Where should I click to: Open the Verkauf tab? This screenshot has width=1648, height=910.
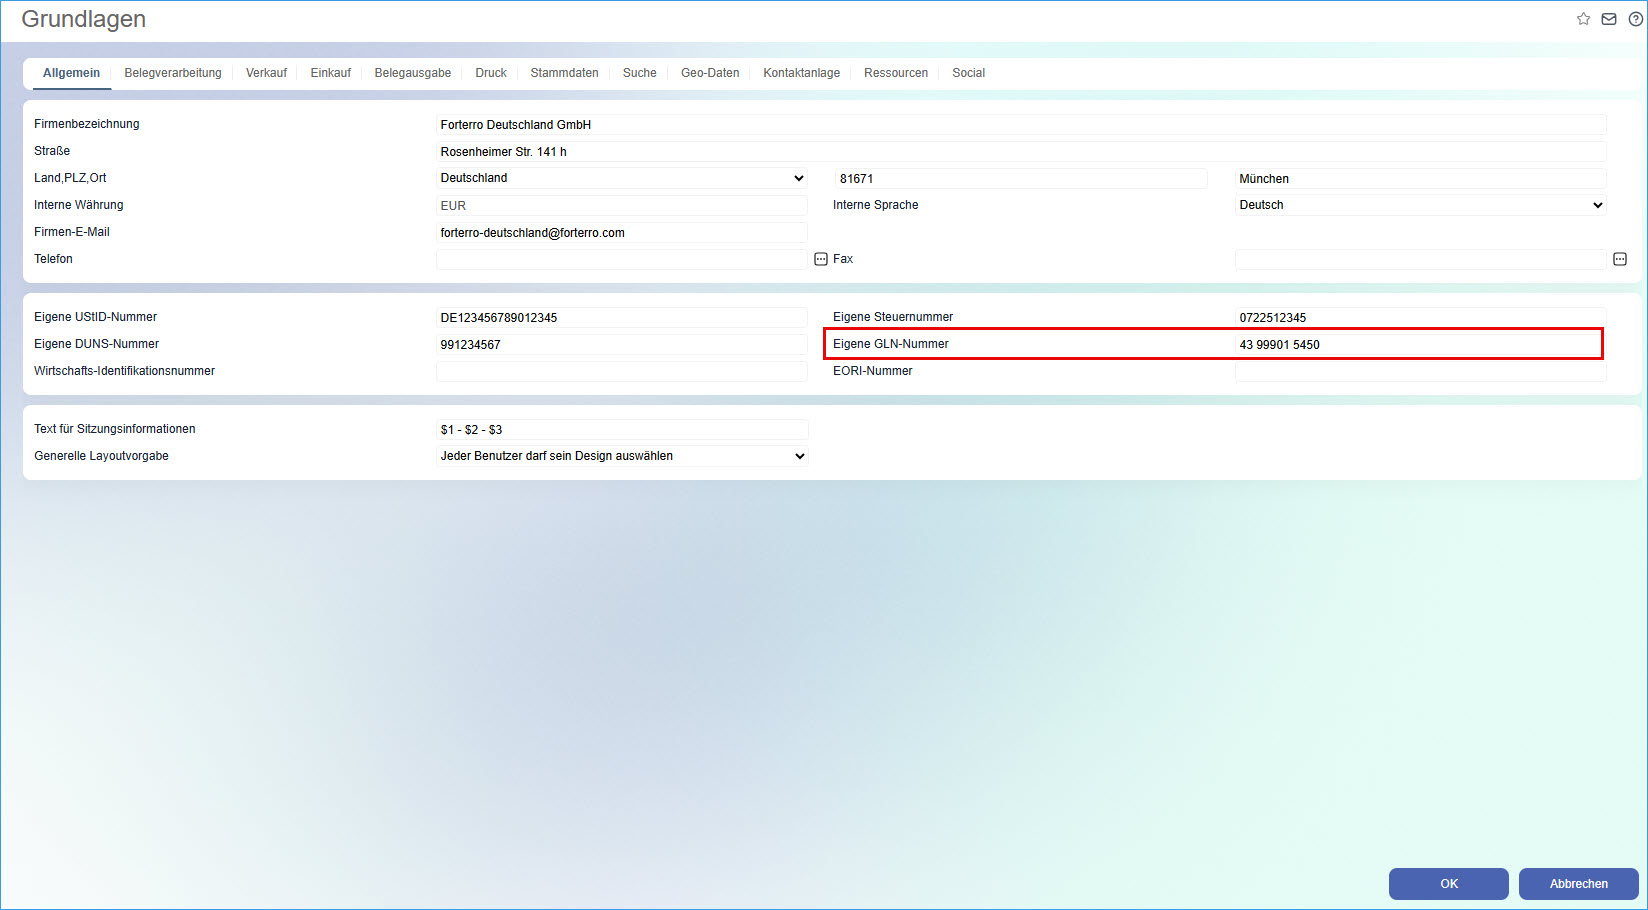click(266, 73)
